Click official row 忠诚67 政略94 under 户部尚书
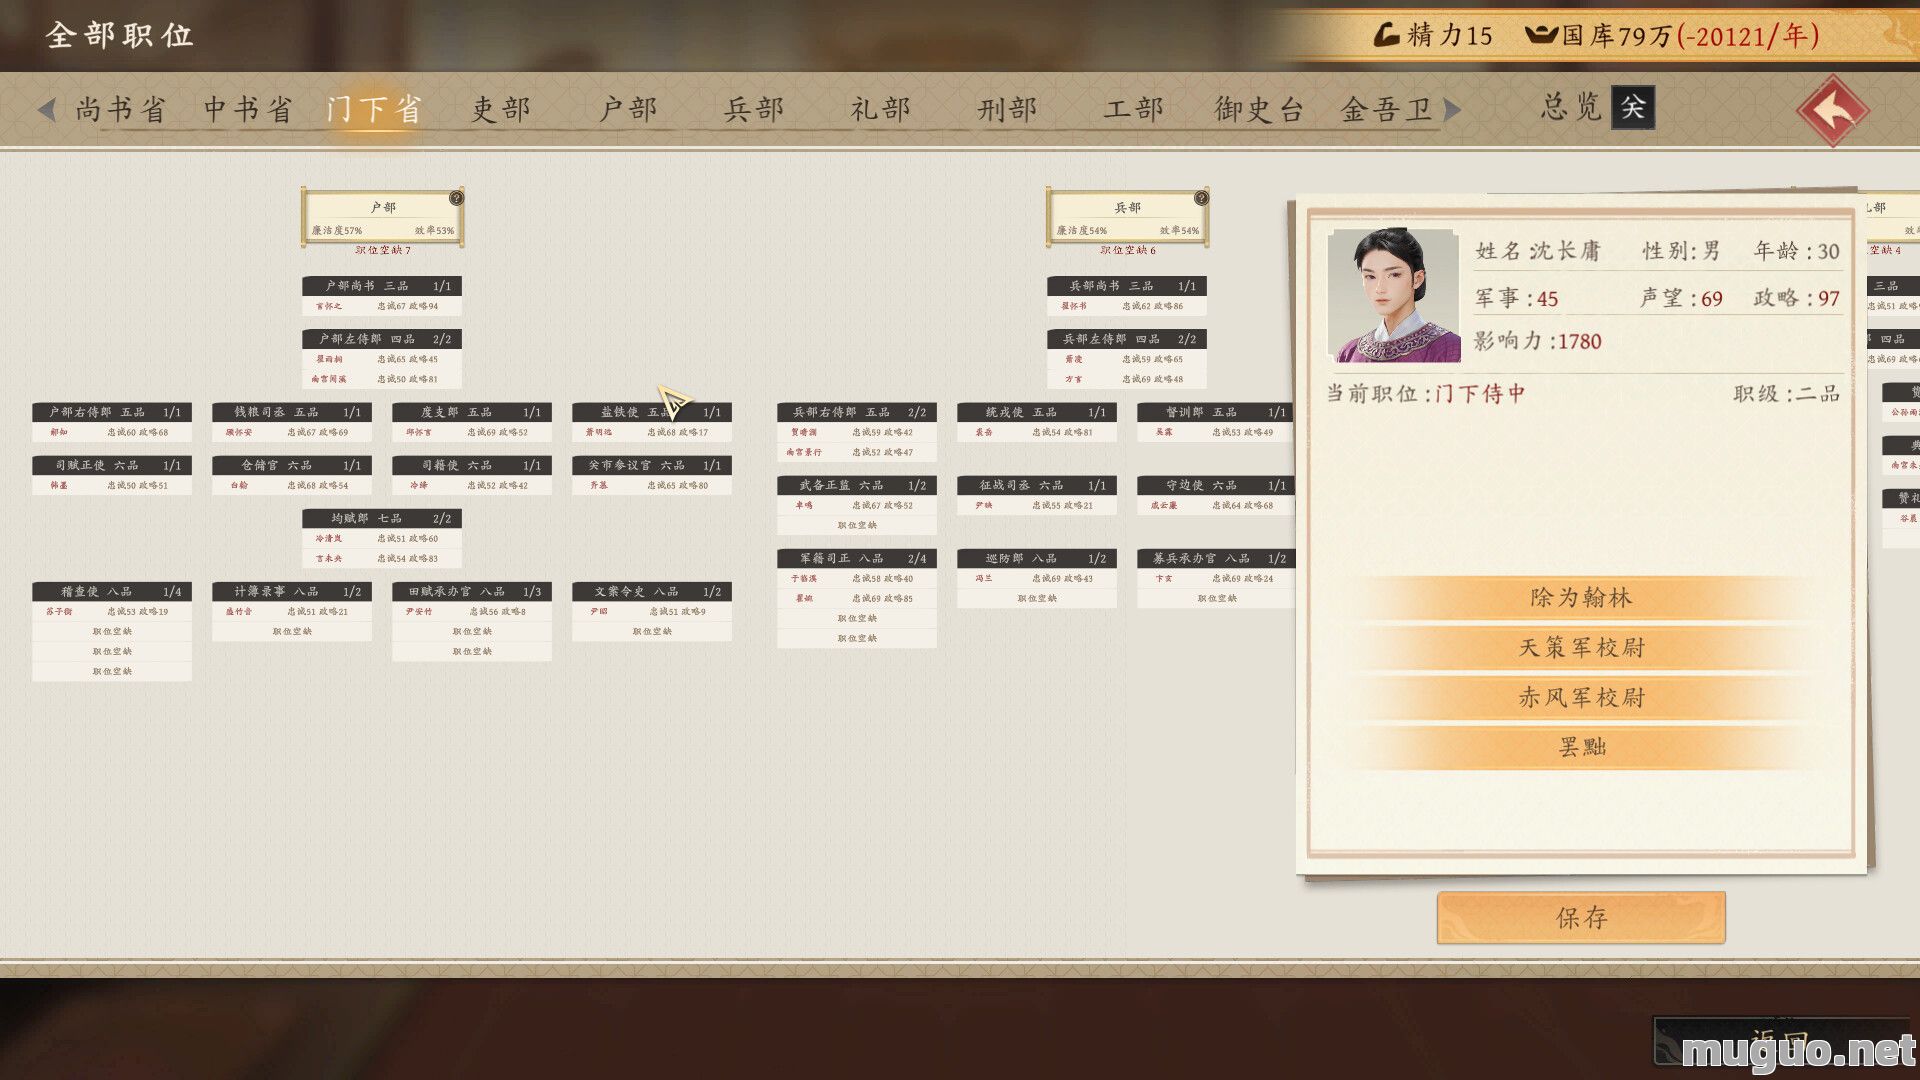The height and width of the screenshot is (1080, 1920). click(382, 306)
